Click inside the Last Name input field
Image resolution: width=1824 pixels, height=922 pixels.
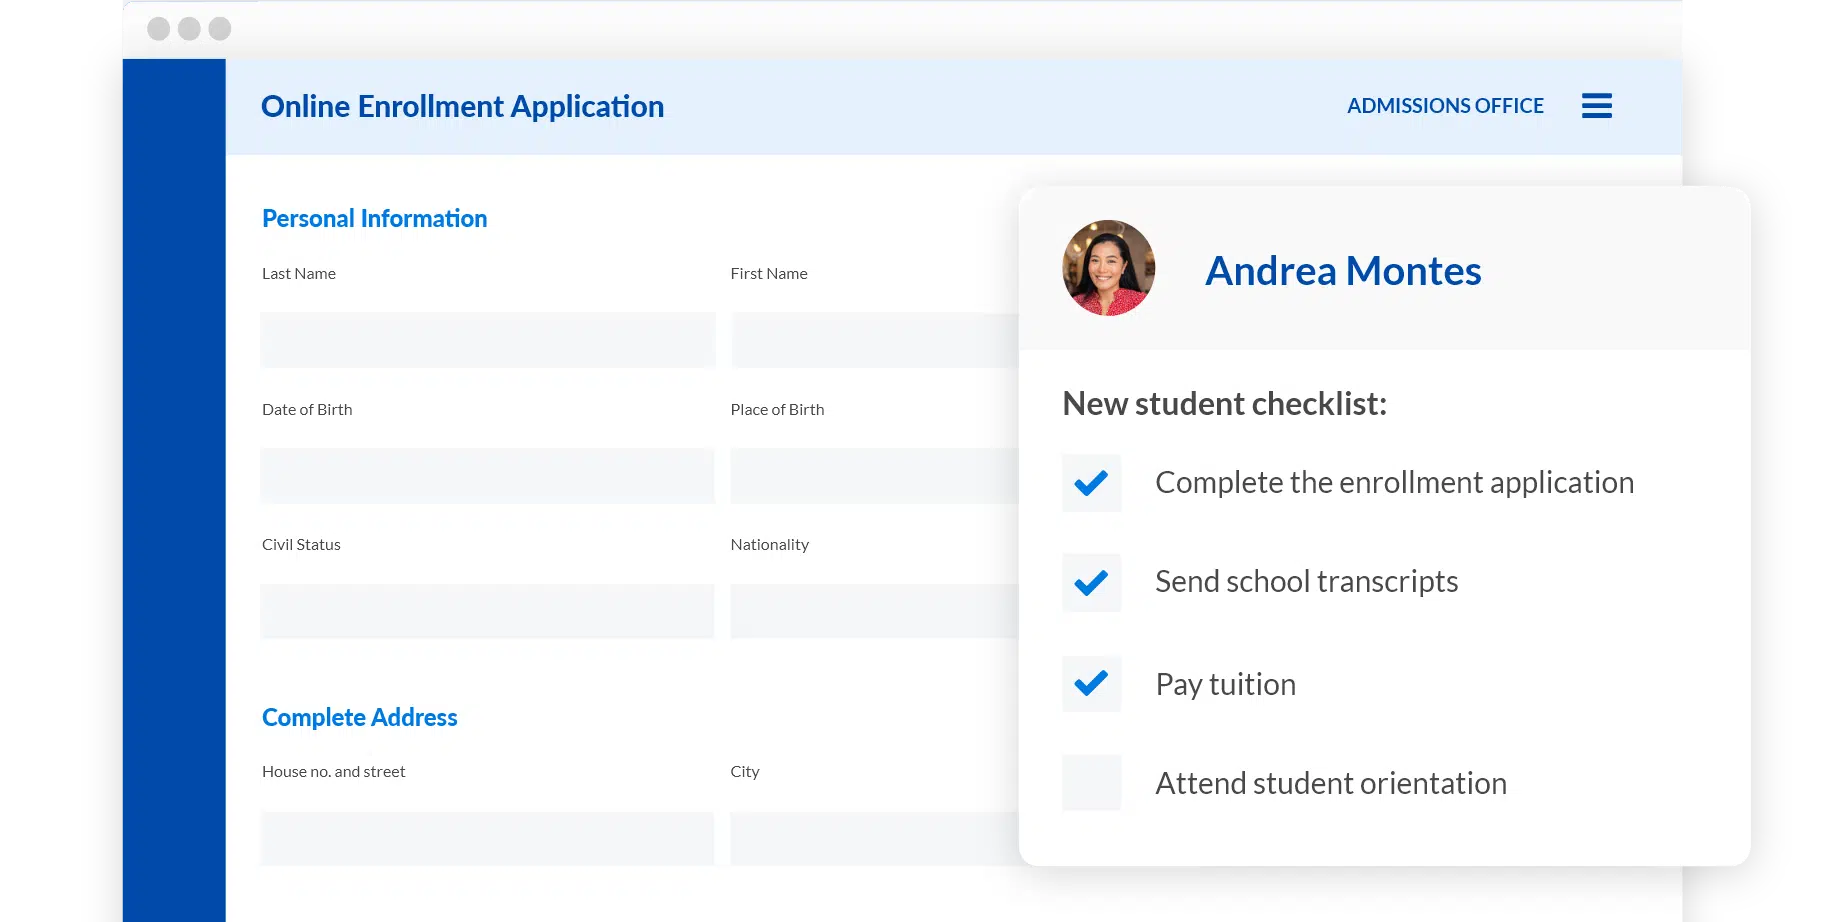[487, 340]
